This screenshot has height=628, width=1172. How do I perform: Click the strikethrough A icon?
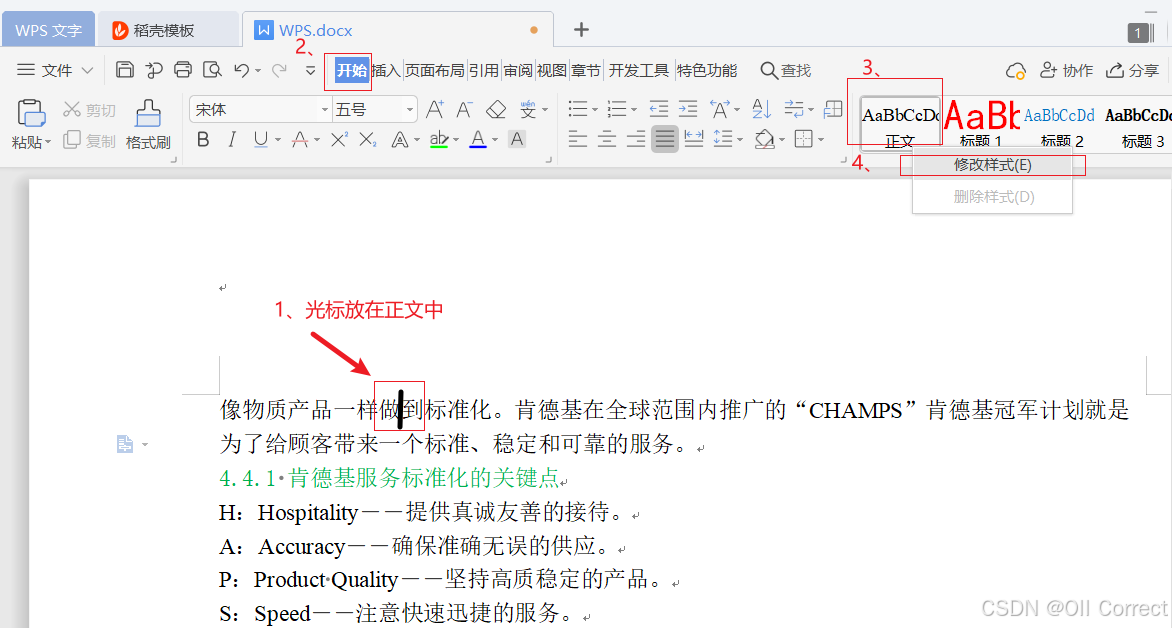(300, 140)
